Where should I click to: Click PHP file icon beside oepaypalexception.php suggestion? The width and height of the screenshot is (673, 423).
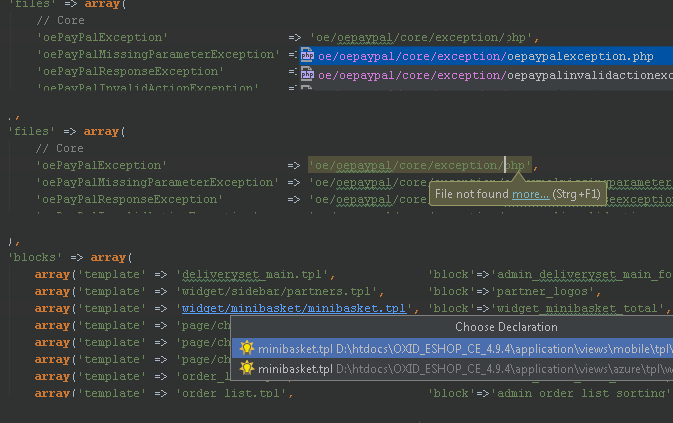click(307, 56)
